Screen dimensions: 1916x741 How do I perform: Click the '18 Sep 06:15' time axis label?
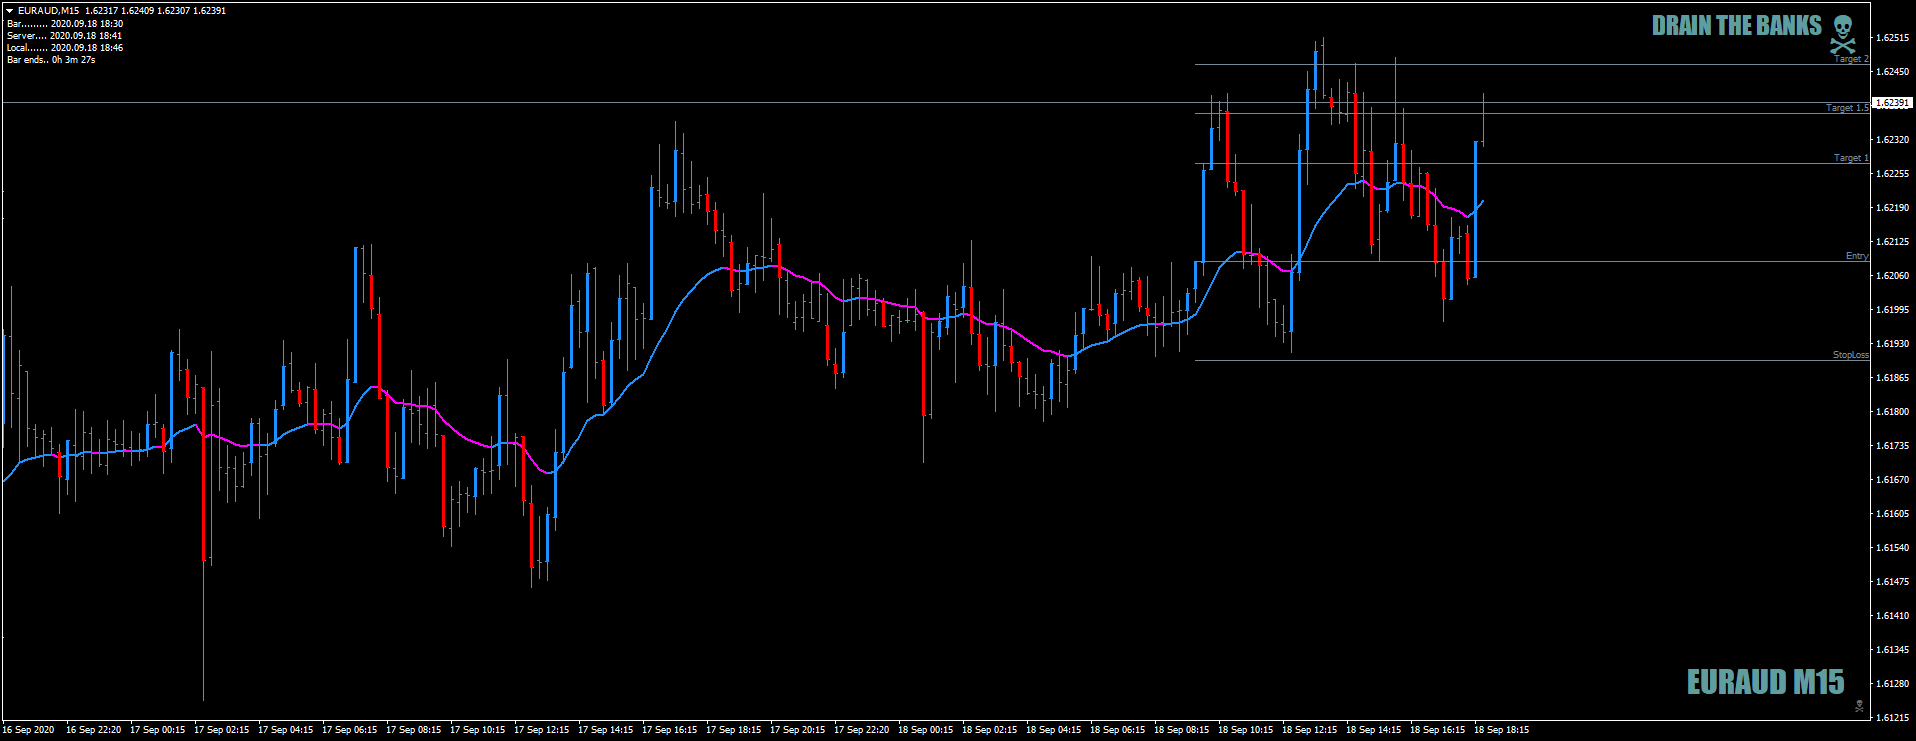pos(1118,730)
